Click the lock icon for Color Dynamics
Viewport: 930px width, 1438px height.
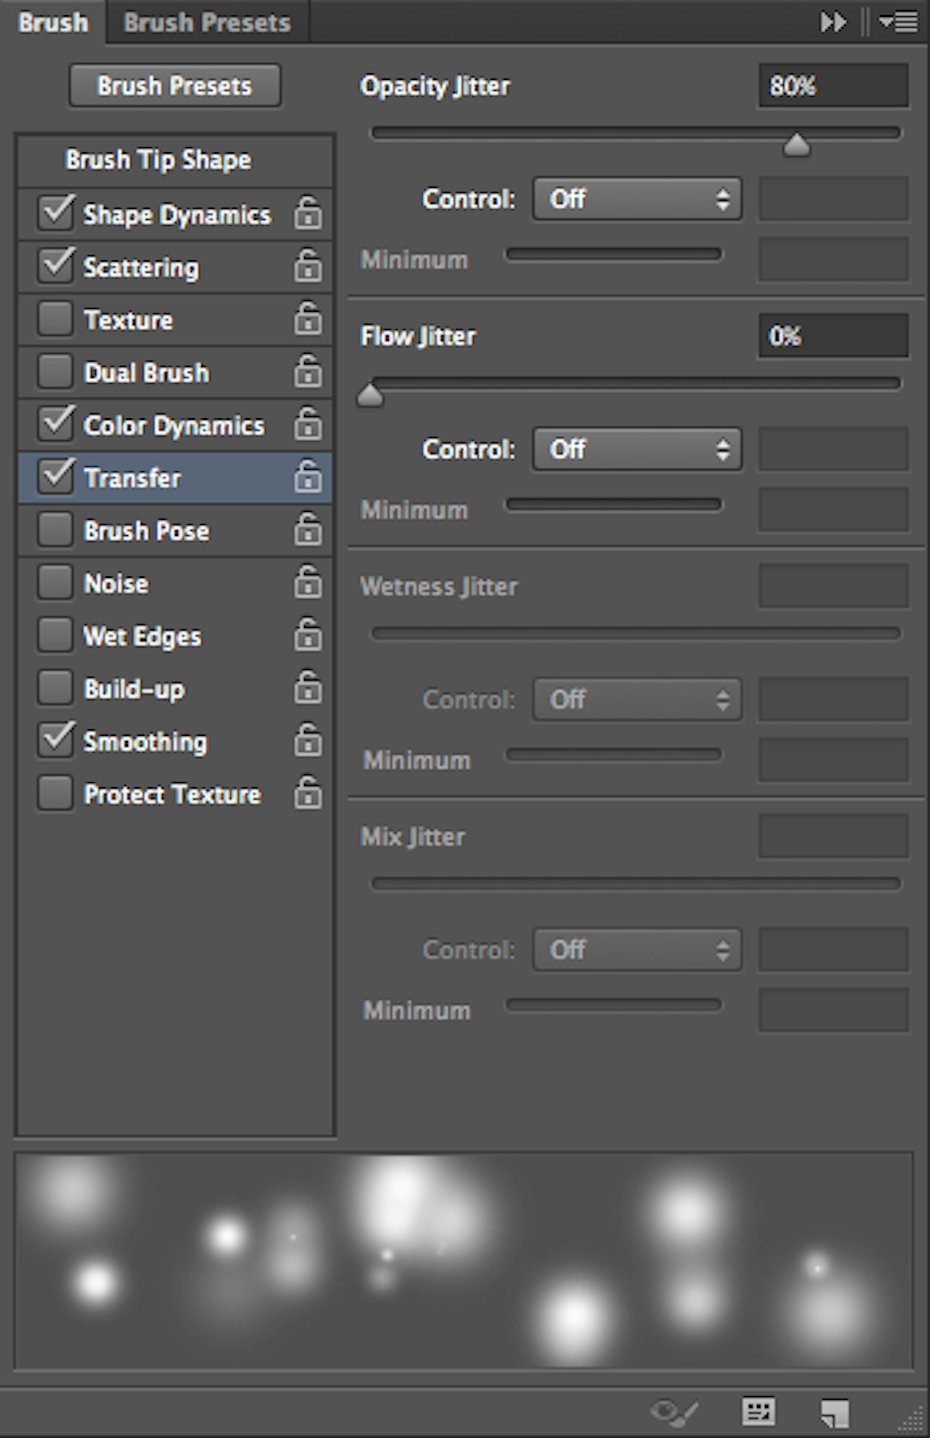(308, 424)
